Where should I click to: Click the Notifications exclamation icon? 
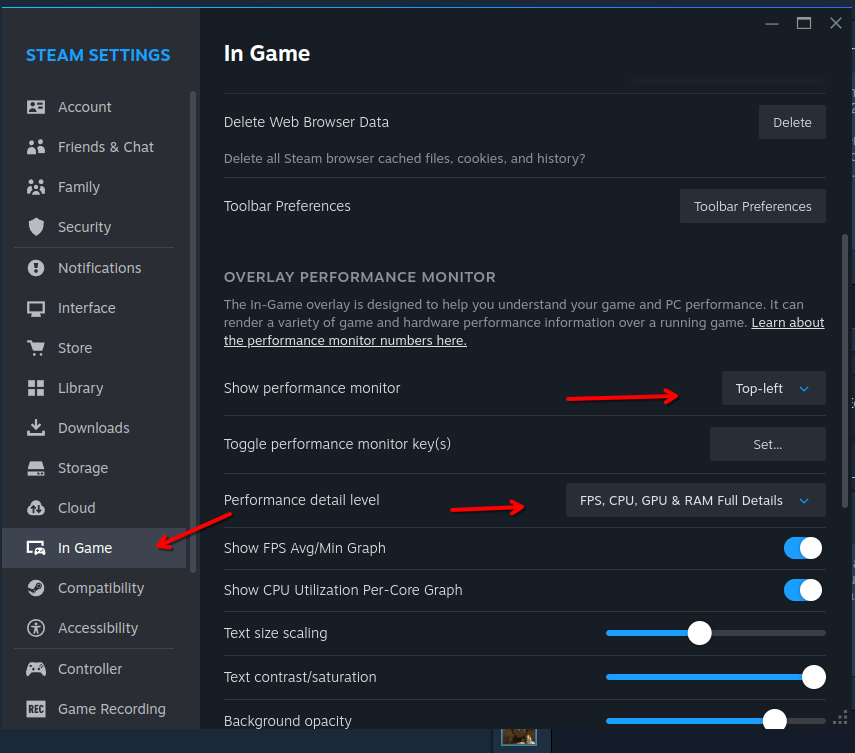point(36,268)
